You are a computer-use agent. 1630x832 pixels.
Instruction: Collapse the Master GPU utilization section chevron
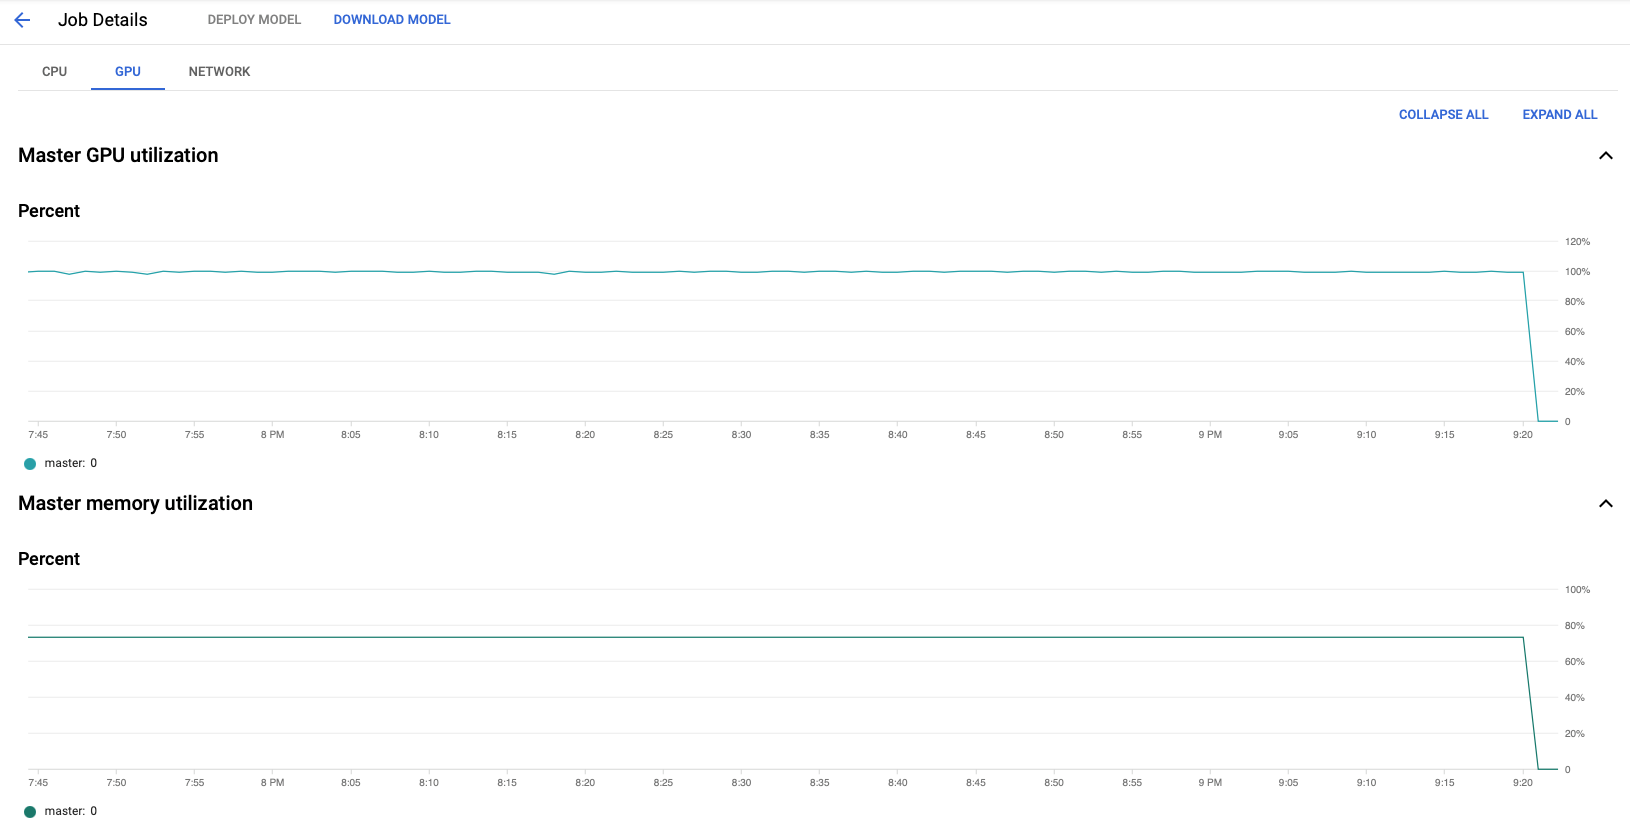point(1606,155)
